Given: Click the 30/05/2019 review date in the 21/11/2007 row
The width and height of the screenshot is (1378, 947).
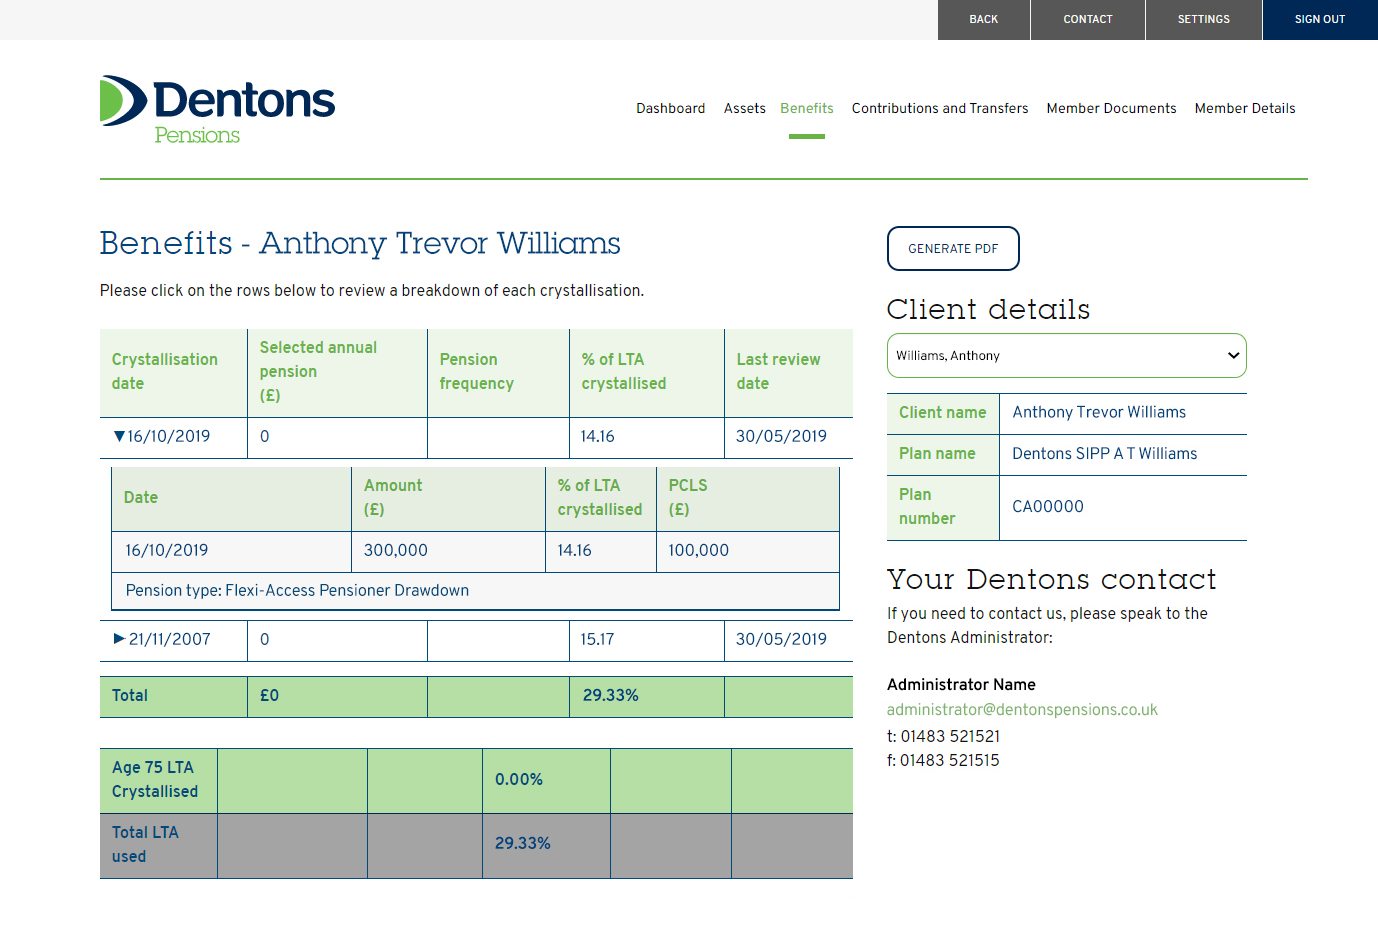Looking at the screenshot, I should point(781,639).
